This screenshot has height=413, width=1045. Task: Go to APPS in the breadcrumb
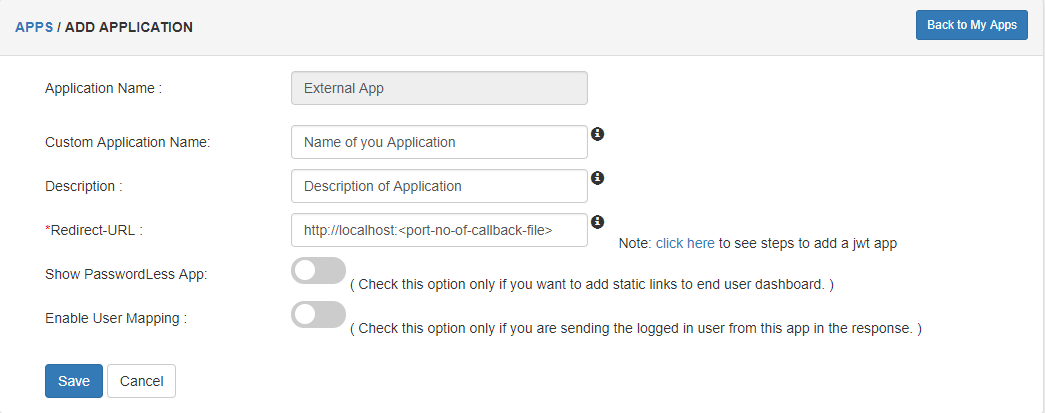coord(34,27)
